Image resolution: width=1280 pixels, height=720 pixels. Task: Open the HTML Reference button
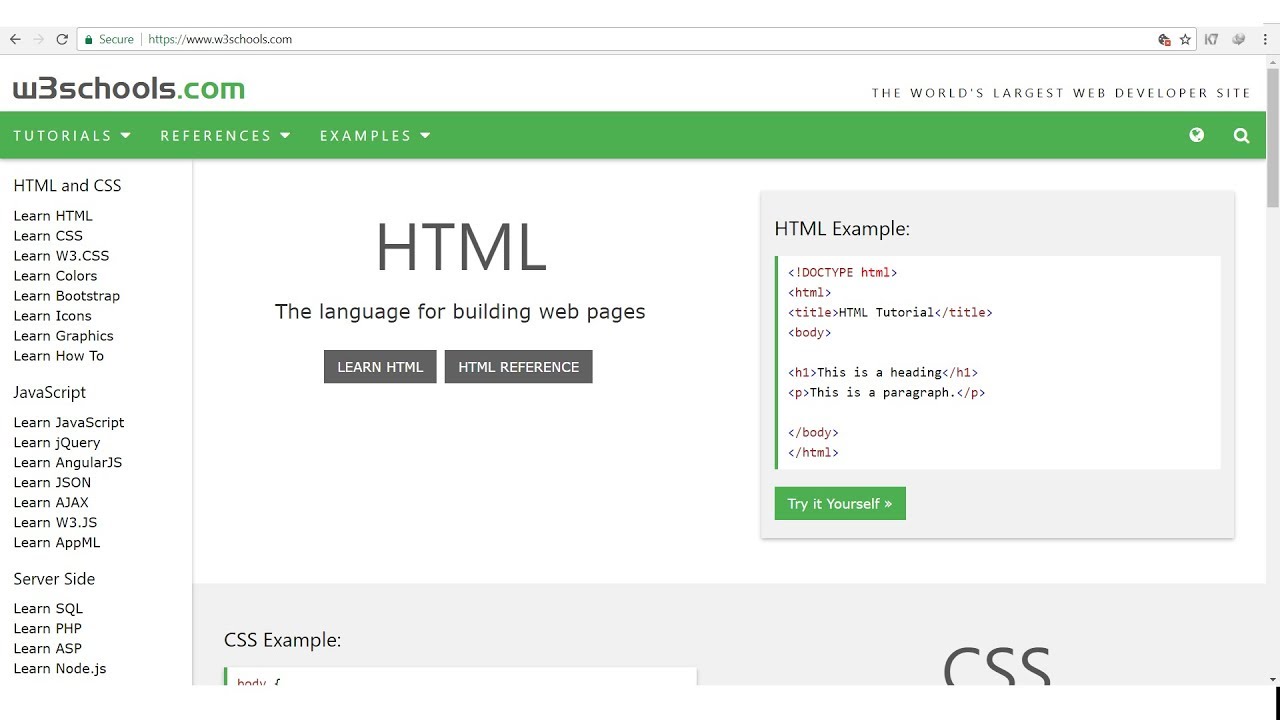519,367
